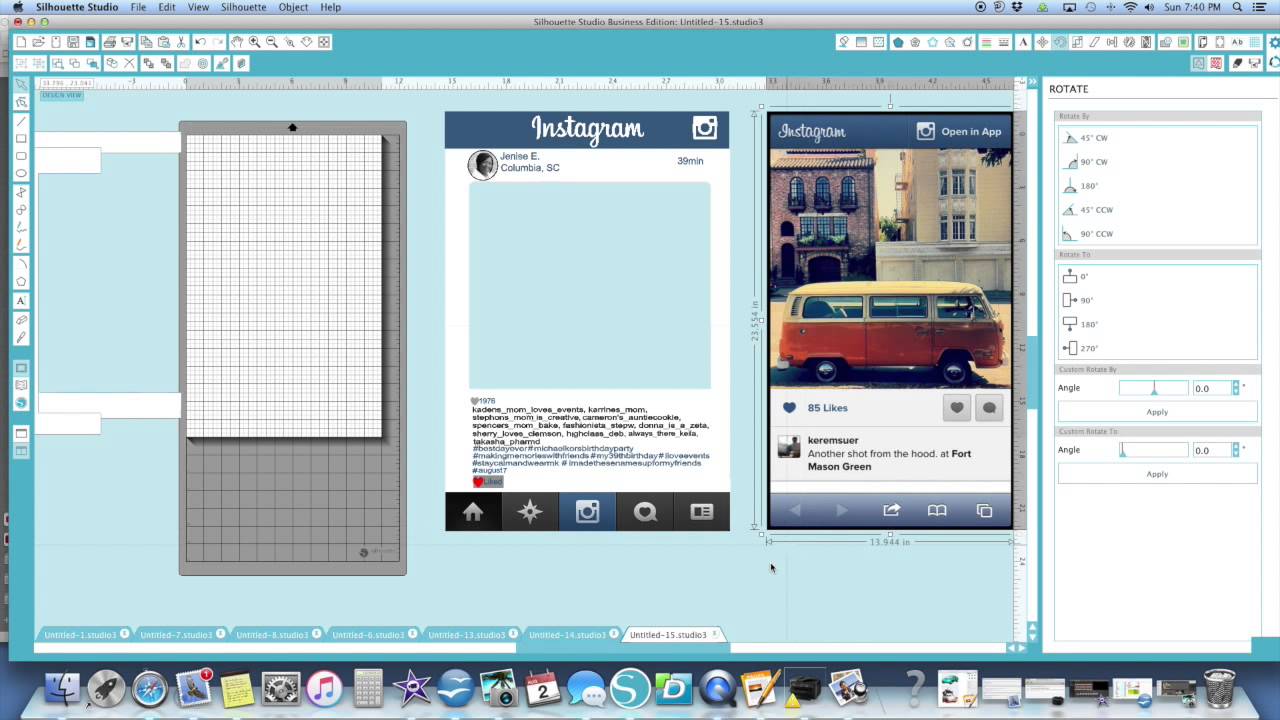Click the Zoom Out magnifier icon
Image resolution: width=1280 pixels, height=720 pixels.
[272, 42]
